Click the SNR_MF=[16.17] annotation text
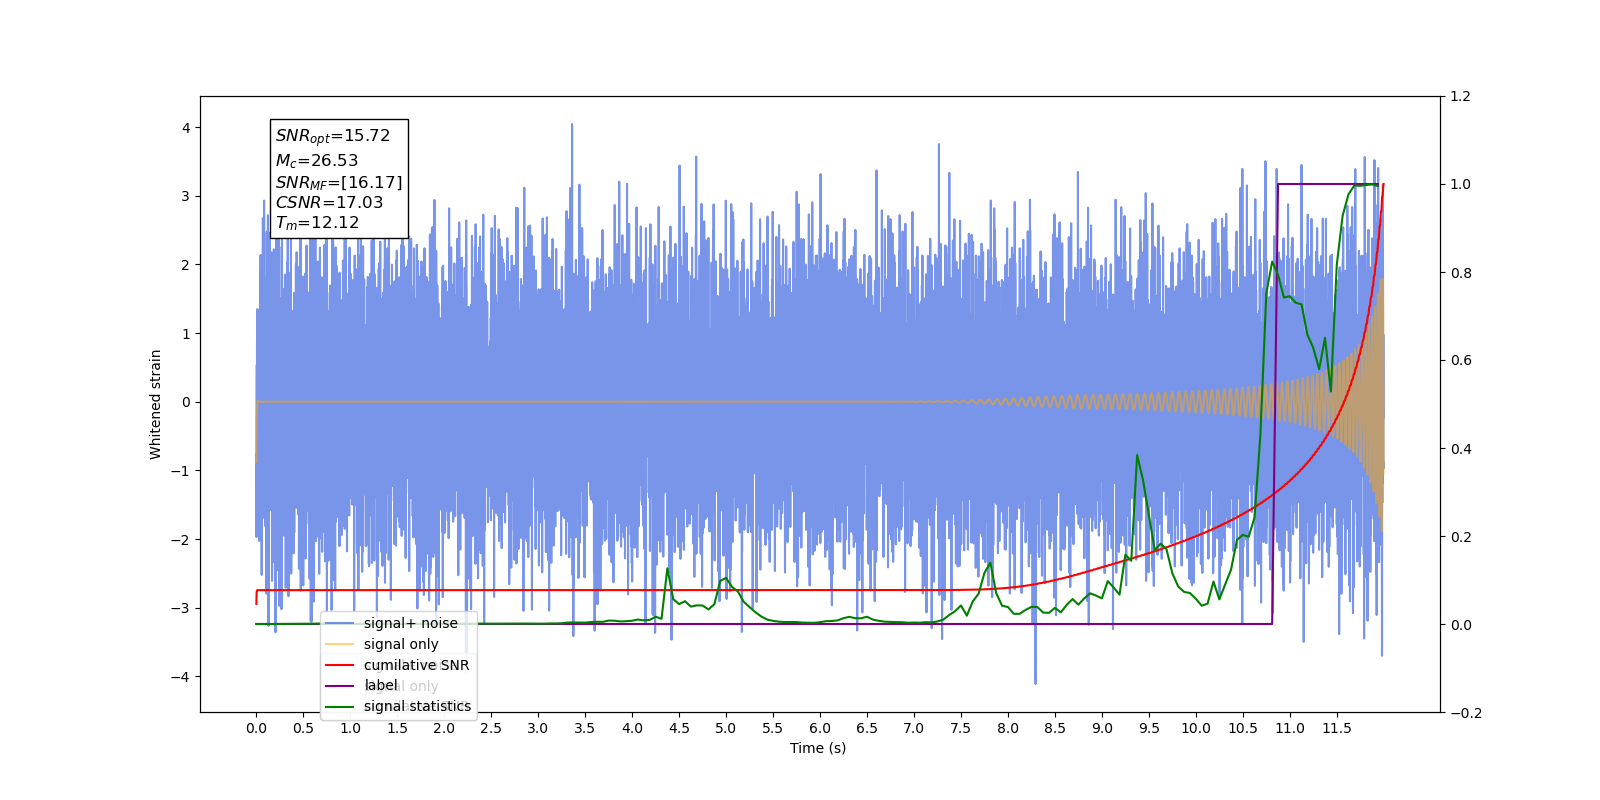Screen dimensions: 1600x800 pos(339,182)
